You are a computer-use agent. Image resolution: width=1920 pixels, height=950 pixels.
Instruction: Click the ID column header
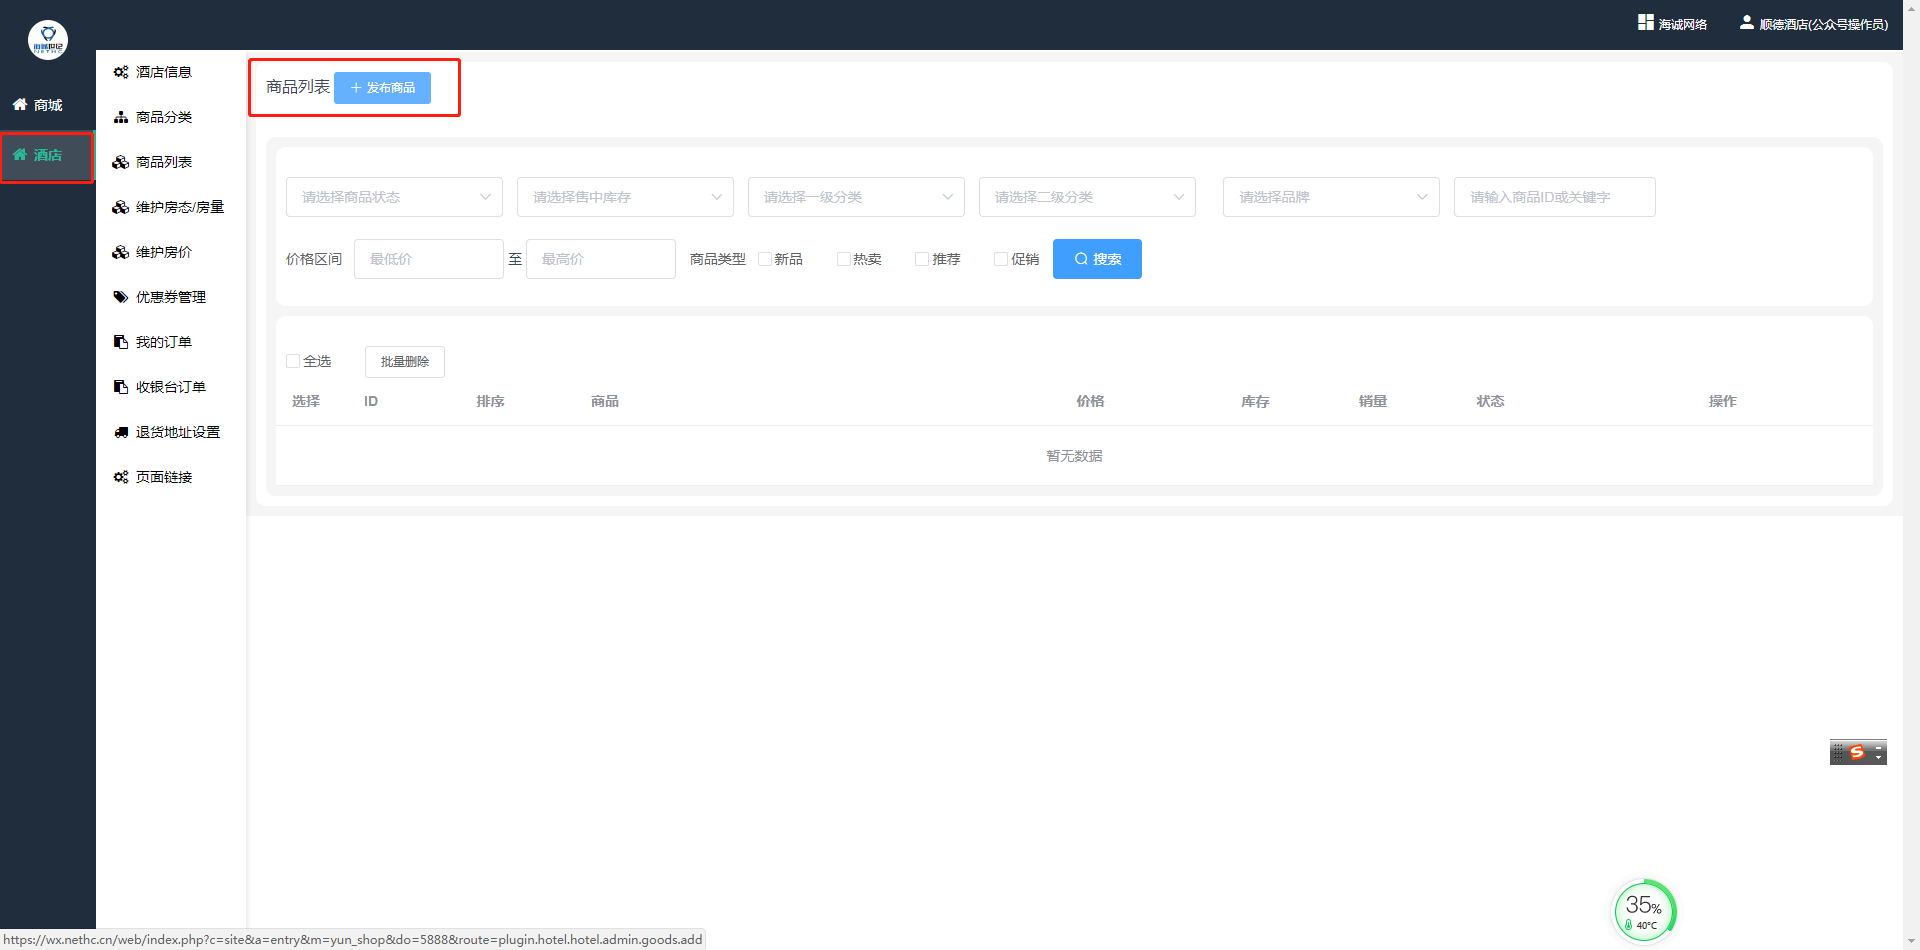click(x=371, y=401)
